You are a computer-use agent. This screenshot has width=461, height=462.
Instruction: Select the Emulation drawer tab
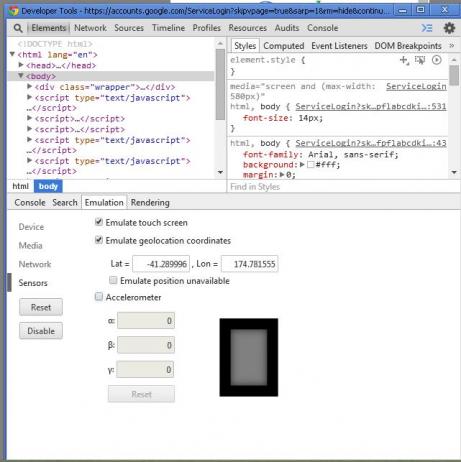click(104, 203)
